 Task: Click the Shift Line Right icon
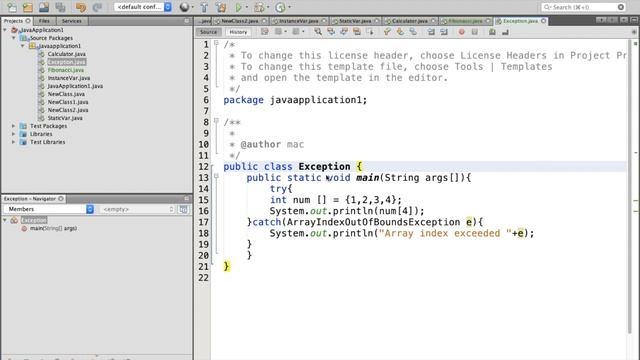pos(444,31)
